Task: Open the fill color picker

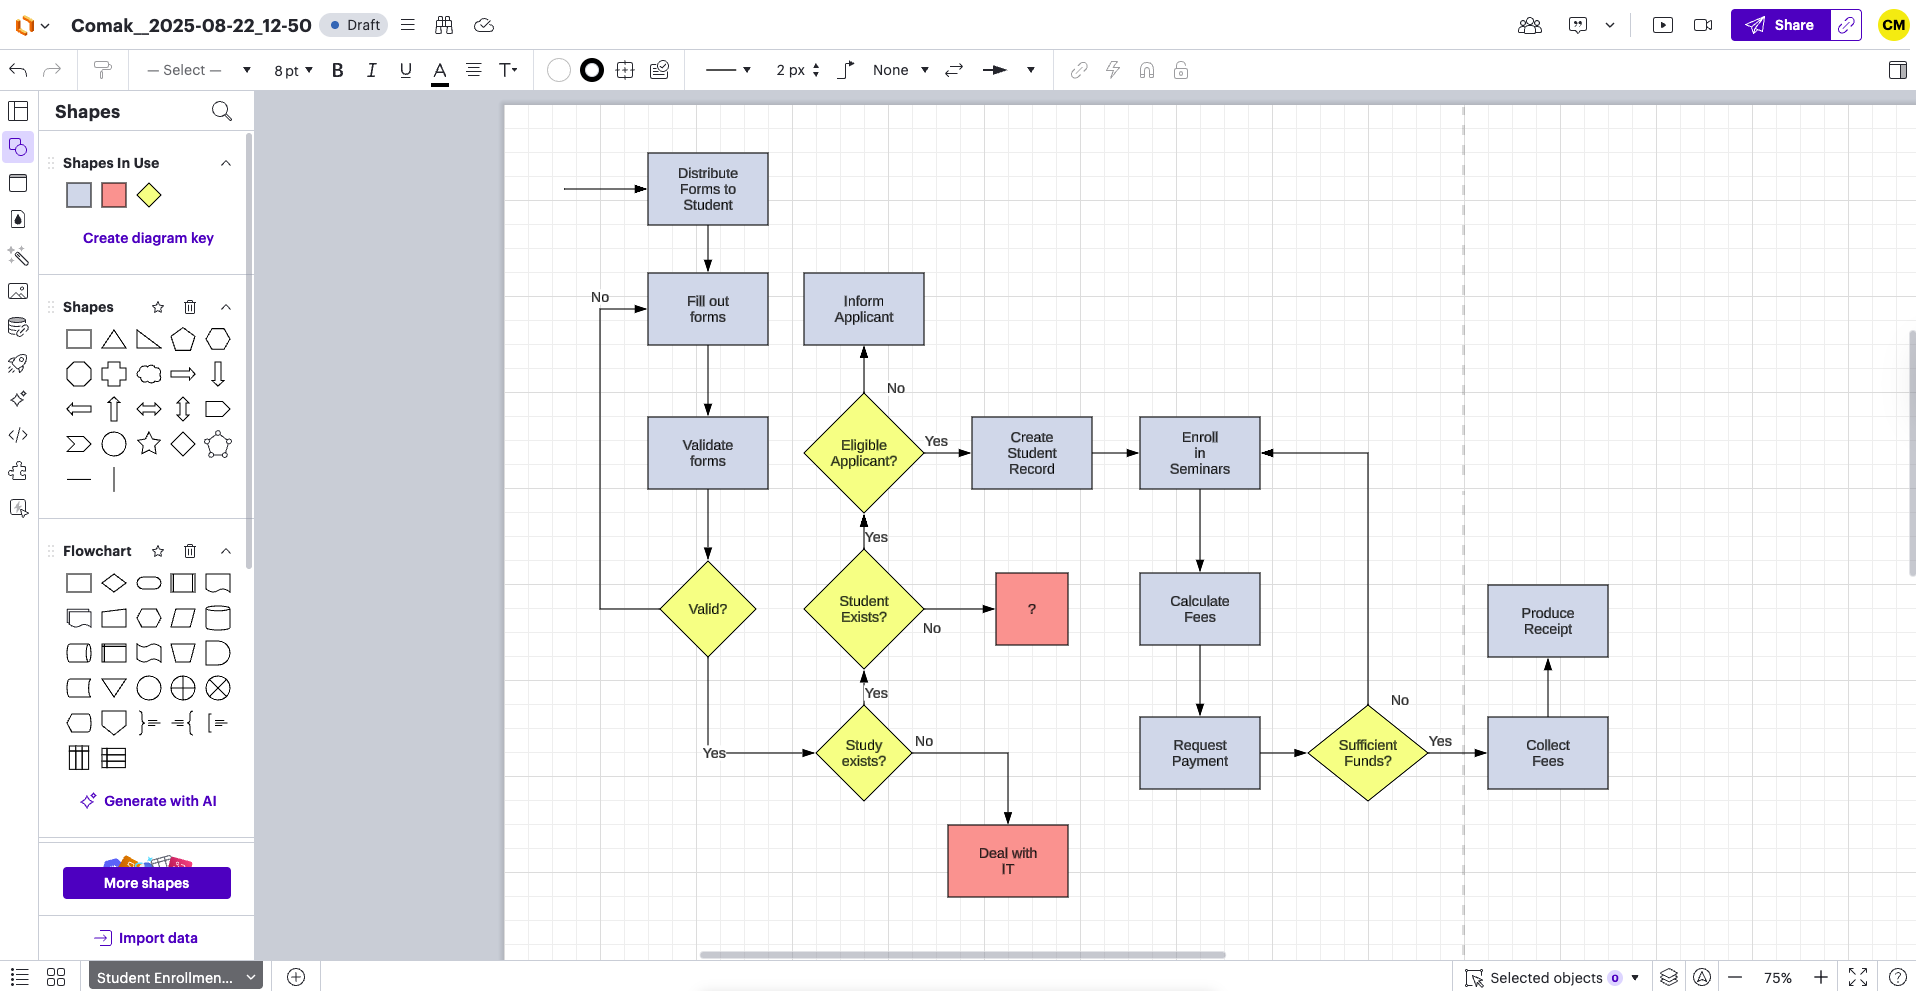Action: coord(559,70)
